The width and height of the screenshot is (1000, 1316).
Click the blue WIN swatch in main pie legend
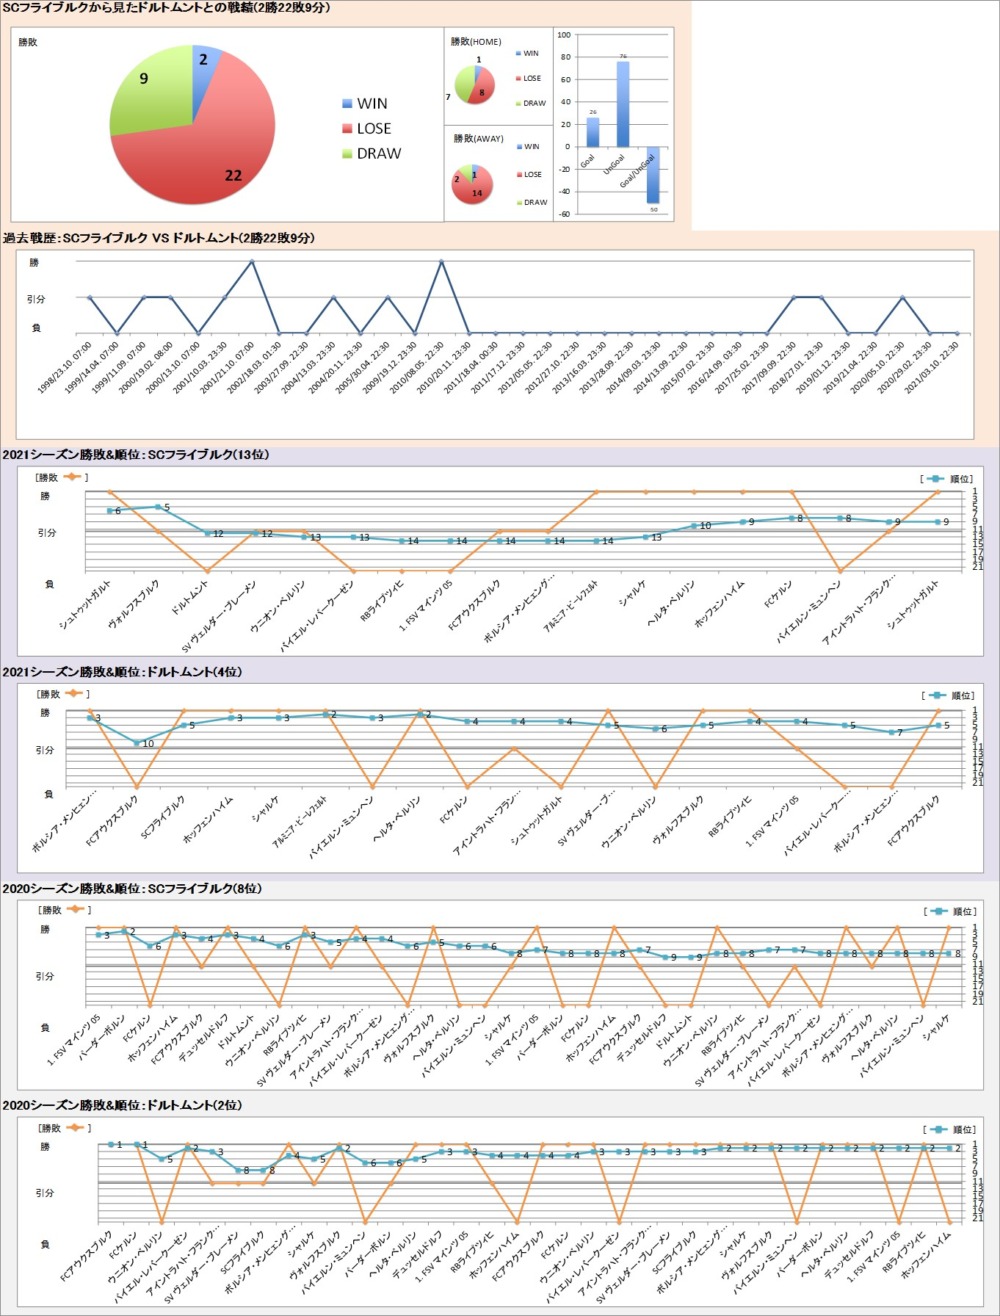[348, 103]
